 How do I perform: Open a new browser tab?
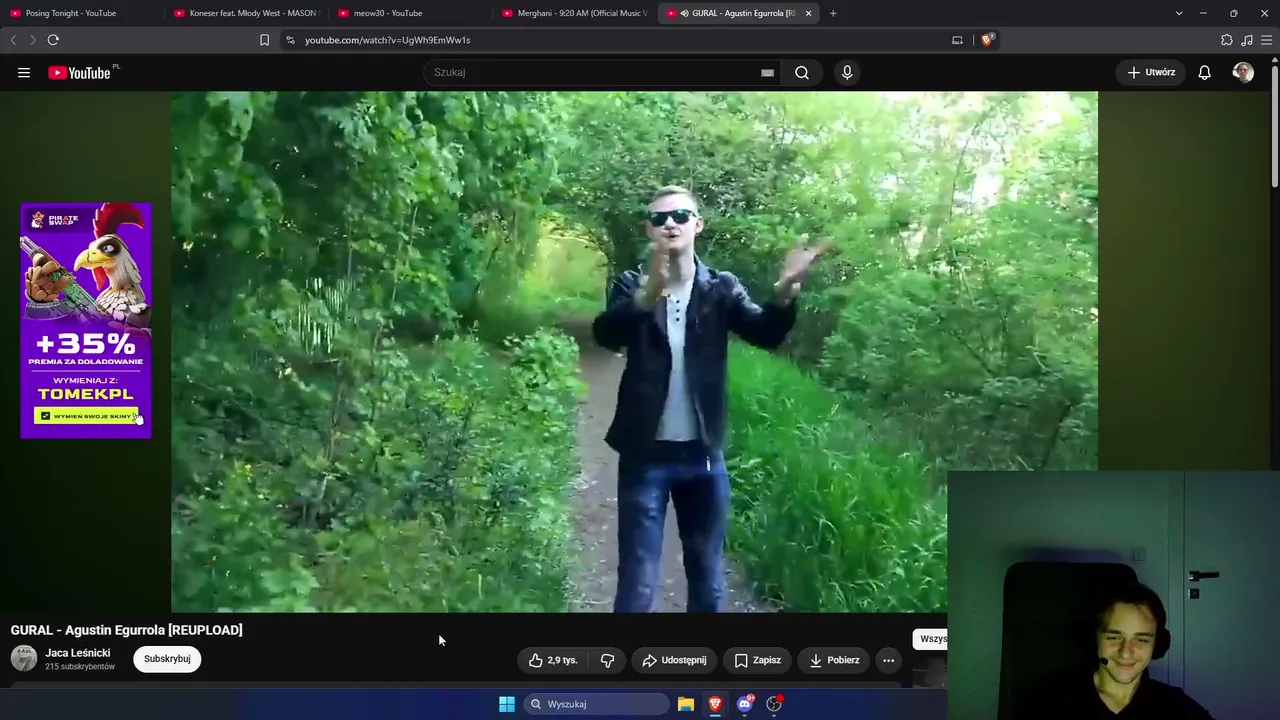(x=833, y=13)
